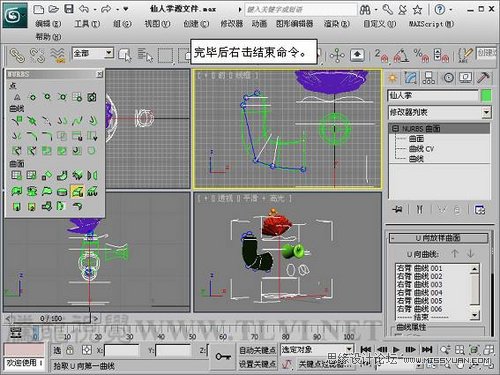Click the U curves list scrollbar
Image resolution: width=500 pixels, height=375 pixels.
[475, 292]
